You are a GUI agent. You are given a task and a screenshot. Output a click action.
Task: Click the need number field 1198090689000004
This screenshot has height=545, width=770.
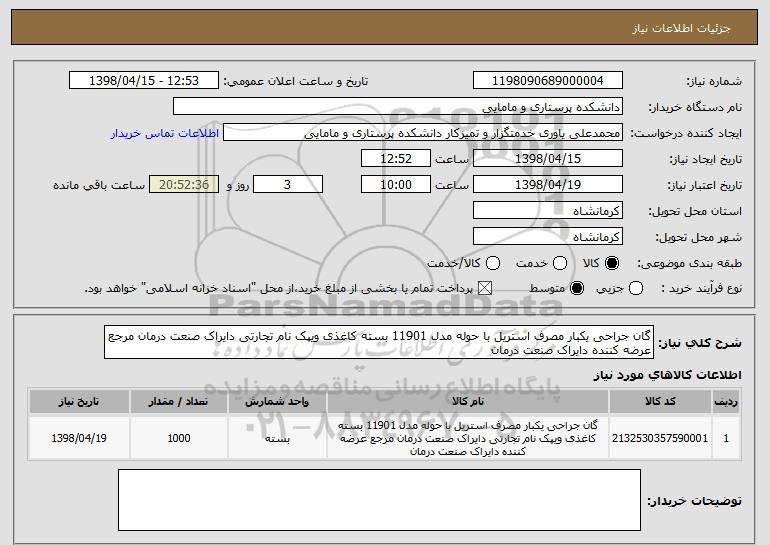click(548, 81)
